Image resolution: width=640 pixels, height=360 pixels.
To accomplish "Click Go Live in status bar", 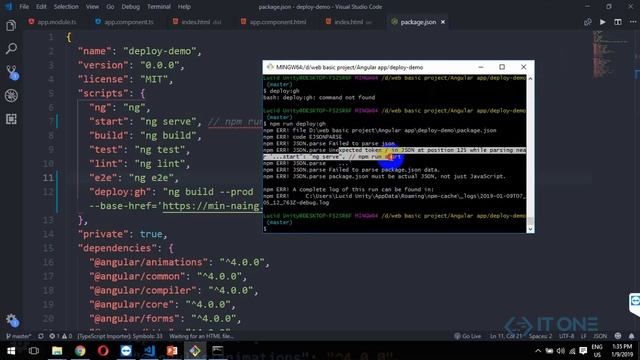I will pos(468,336).
